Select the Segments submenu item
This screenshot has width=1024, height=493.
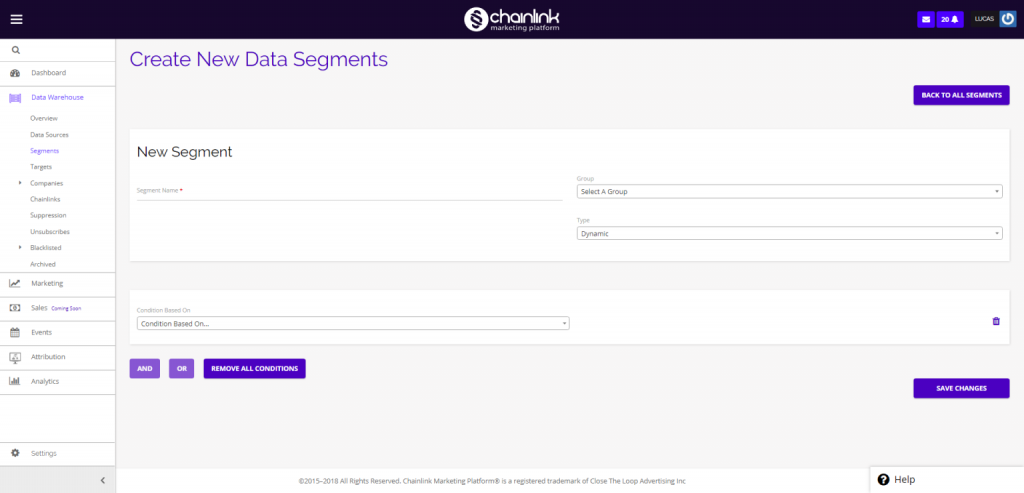44,151
